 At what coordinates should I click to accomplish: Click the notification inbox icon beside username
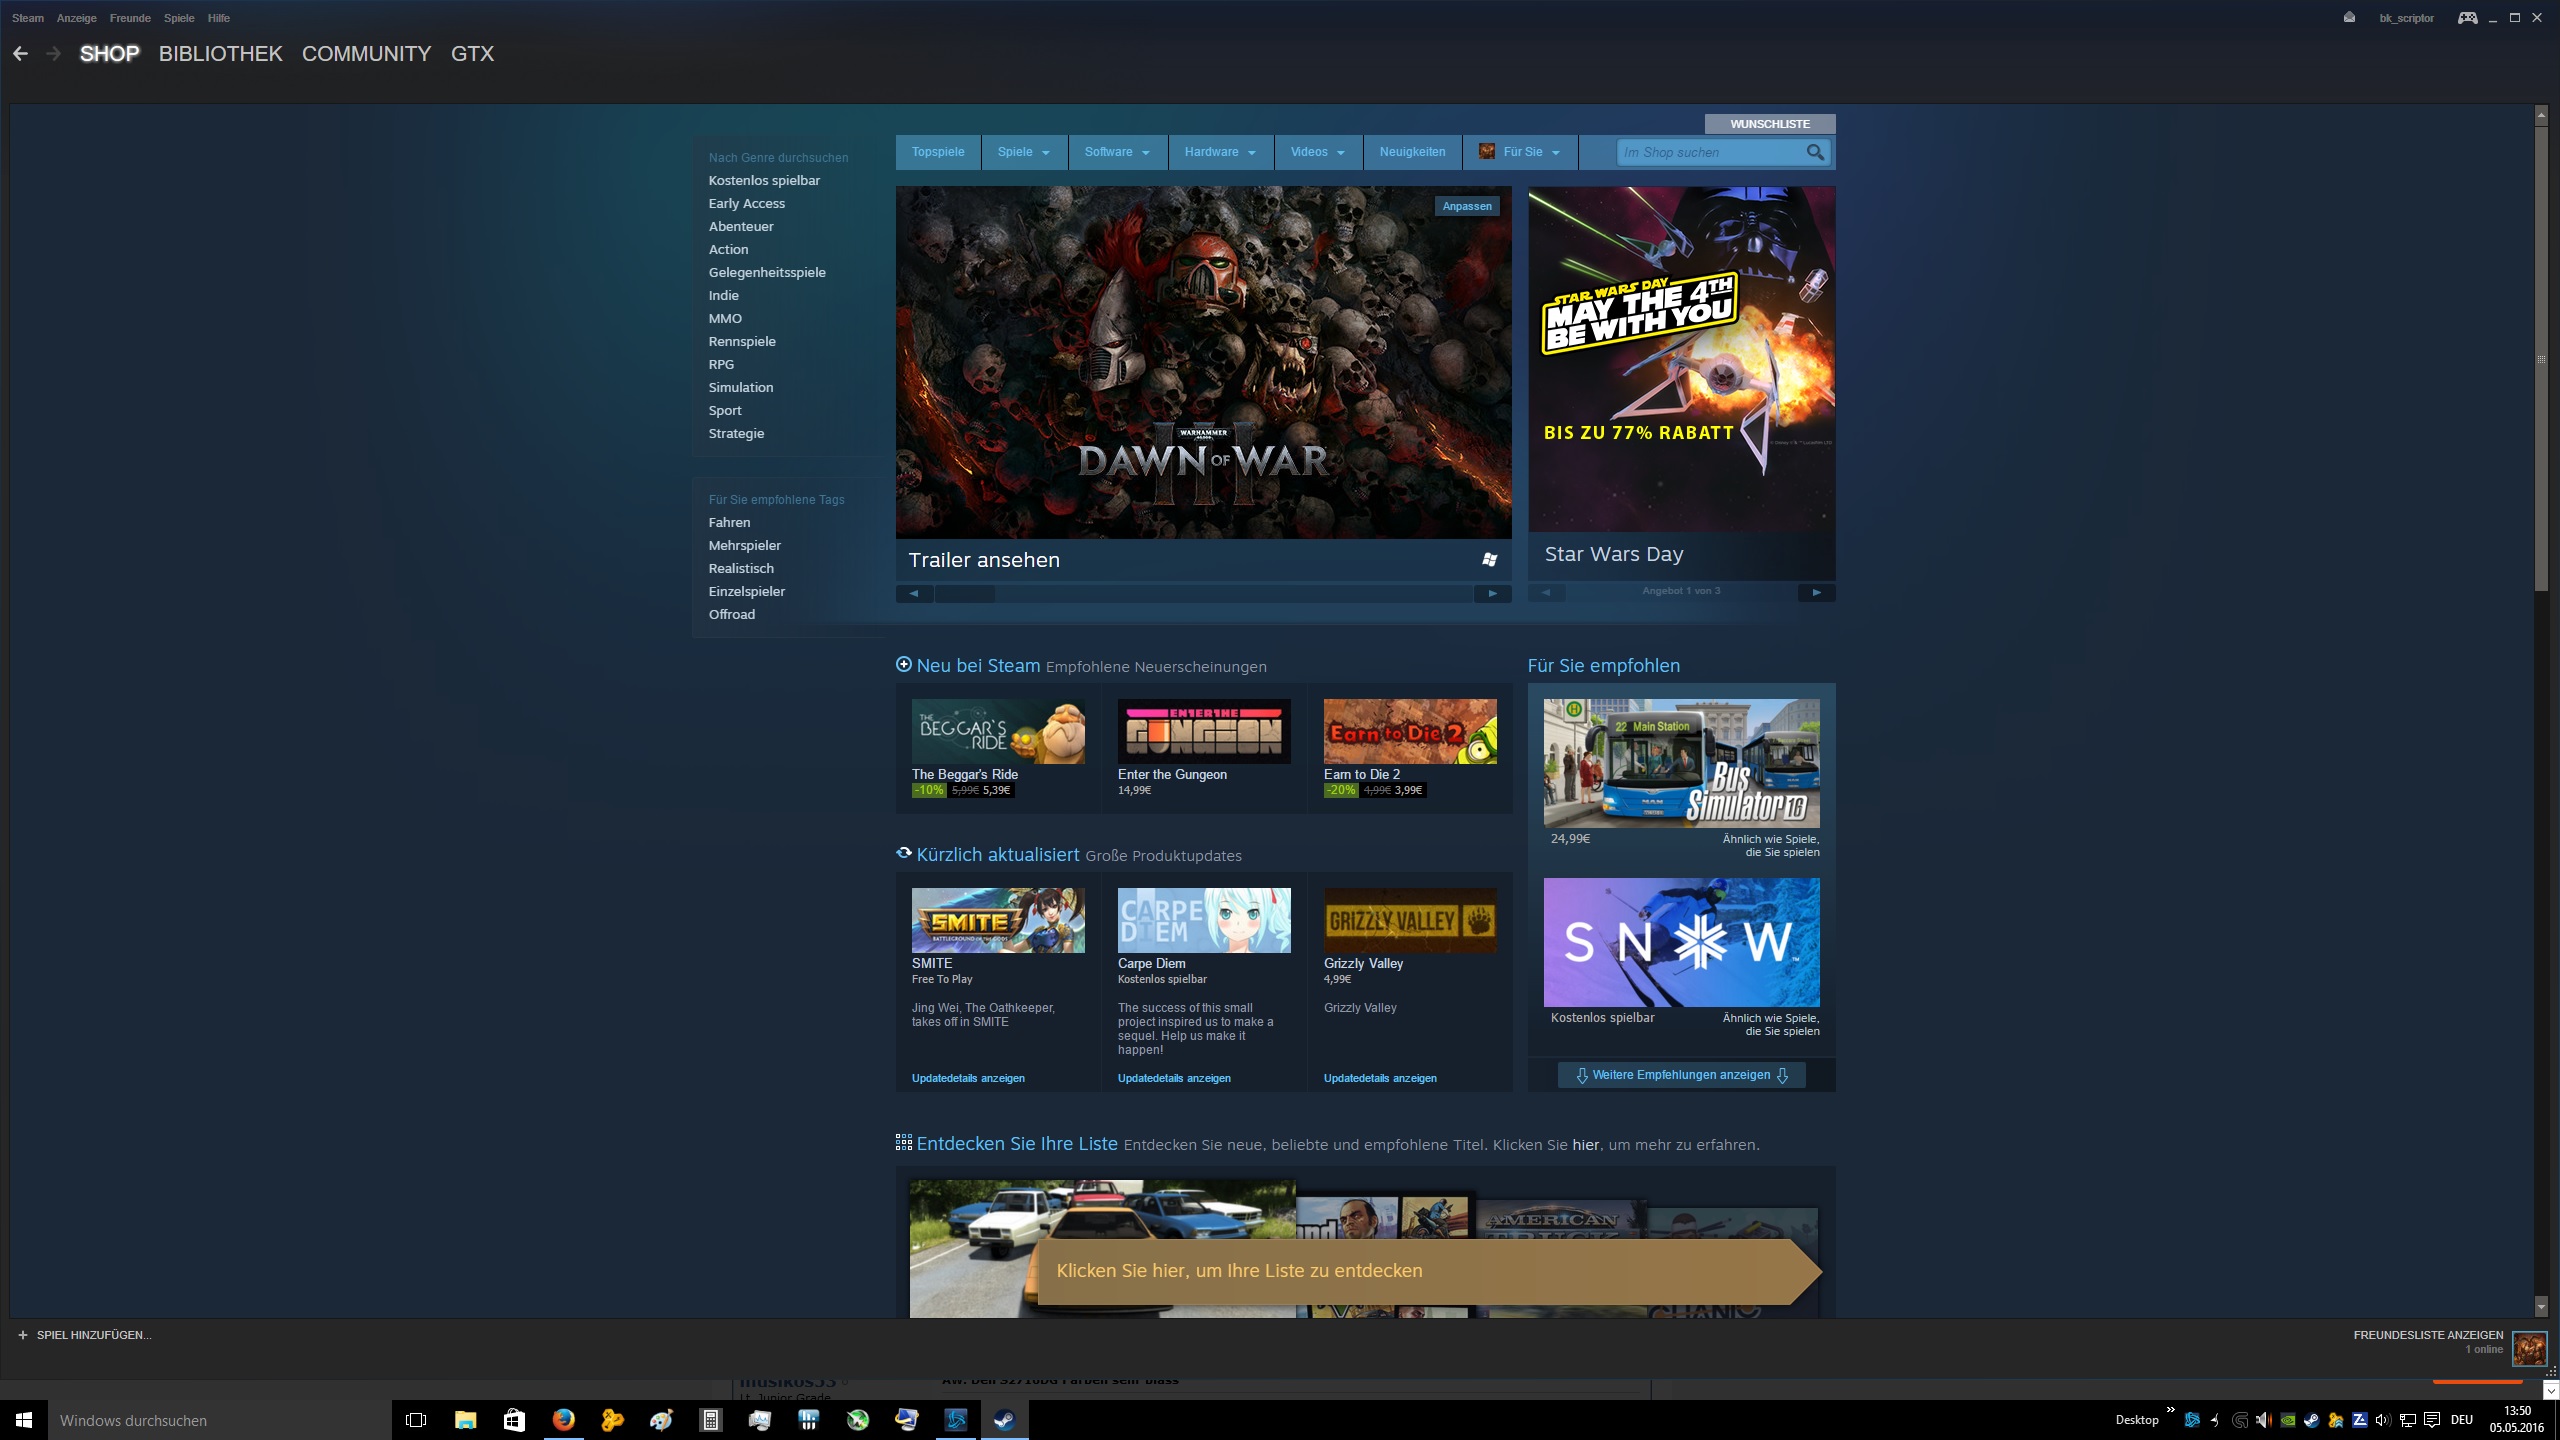[x=2349, y=18]
